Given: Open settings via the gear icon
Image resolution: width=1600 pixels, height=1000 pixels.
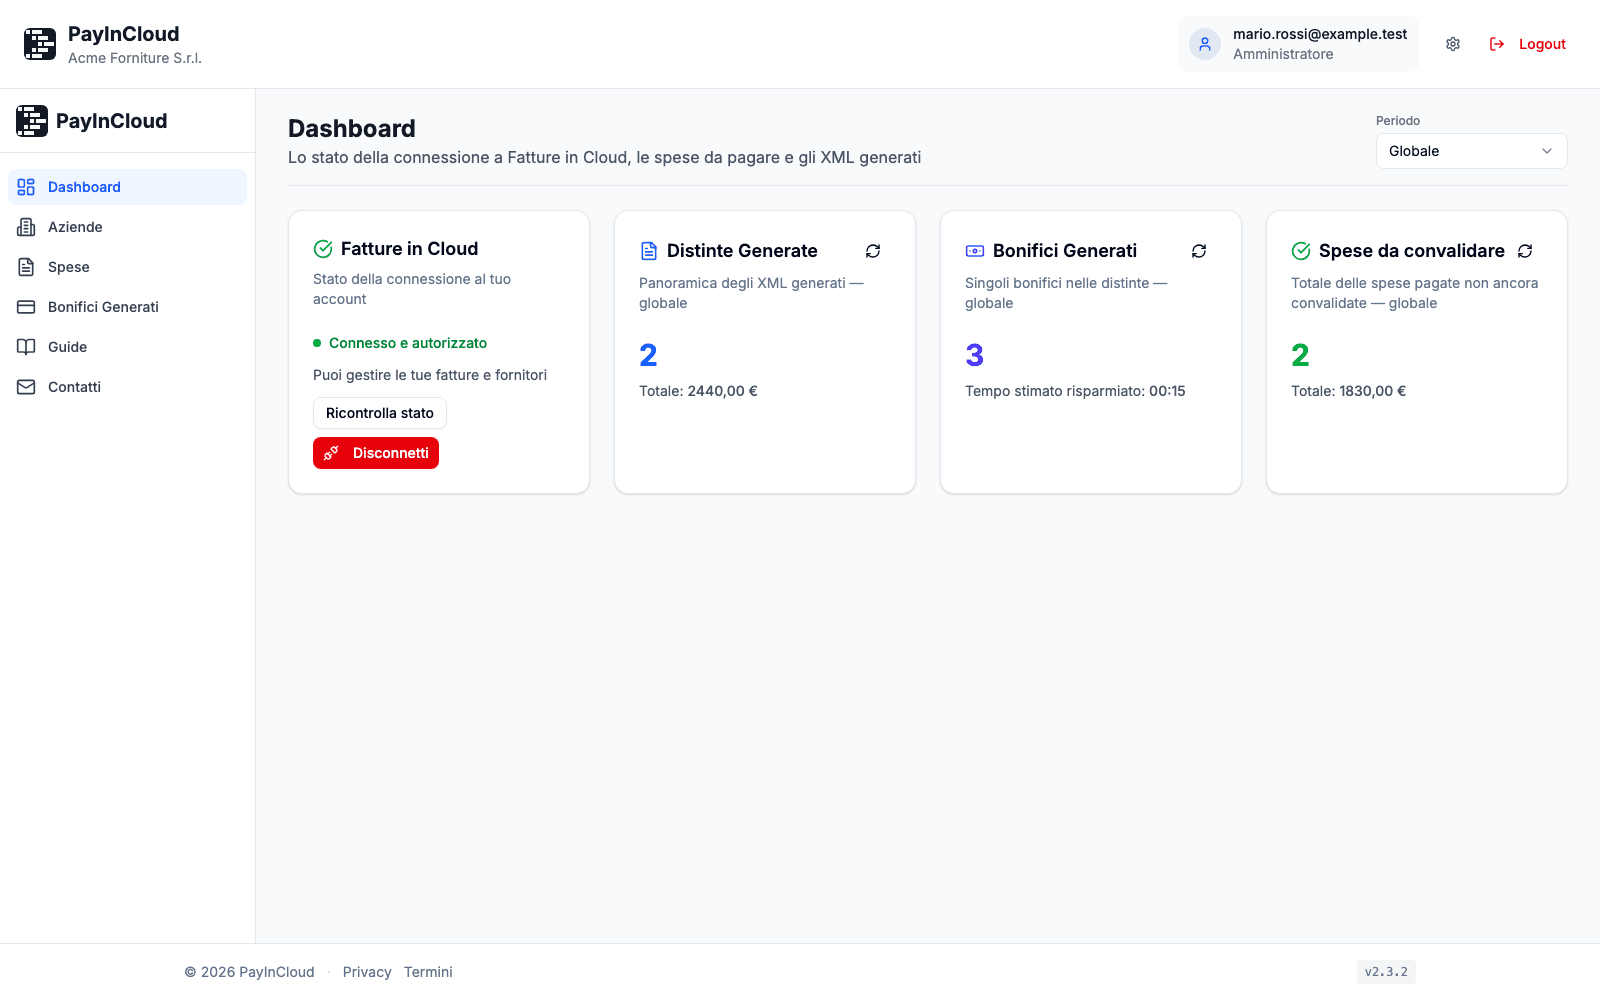Looking at the screenshot, I should 1453,44.
